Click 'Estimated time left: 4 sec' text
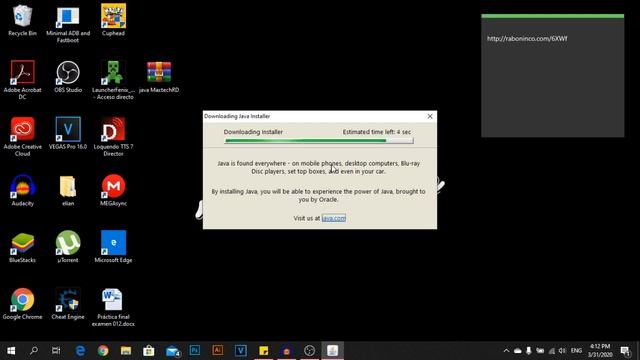Viewport: 640px width, 360px height. [x=377, y=132]
